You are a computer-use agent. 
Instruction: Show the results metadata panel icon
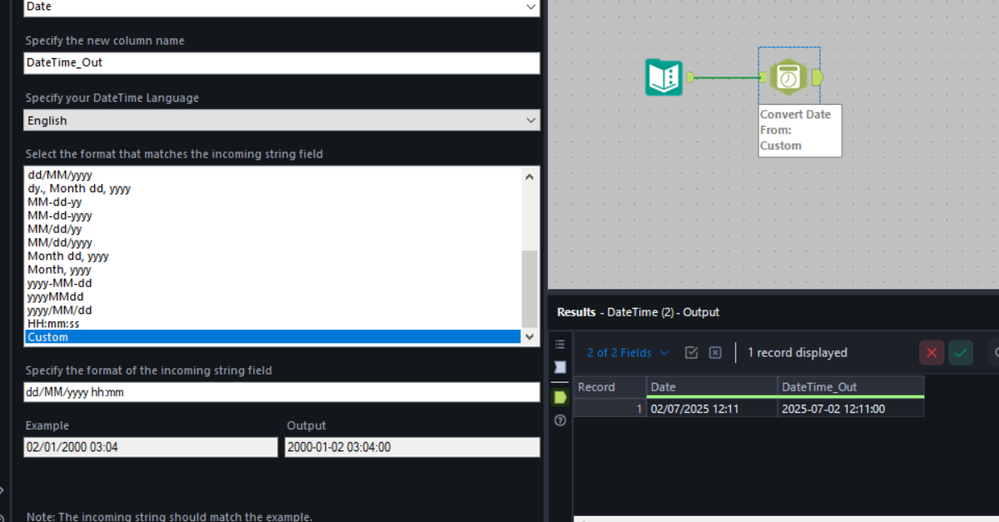560,367
